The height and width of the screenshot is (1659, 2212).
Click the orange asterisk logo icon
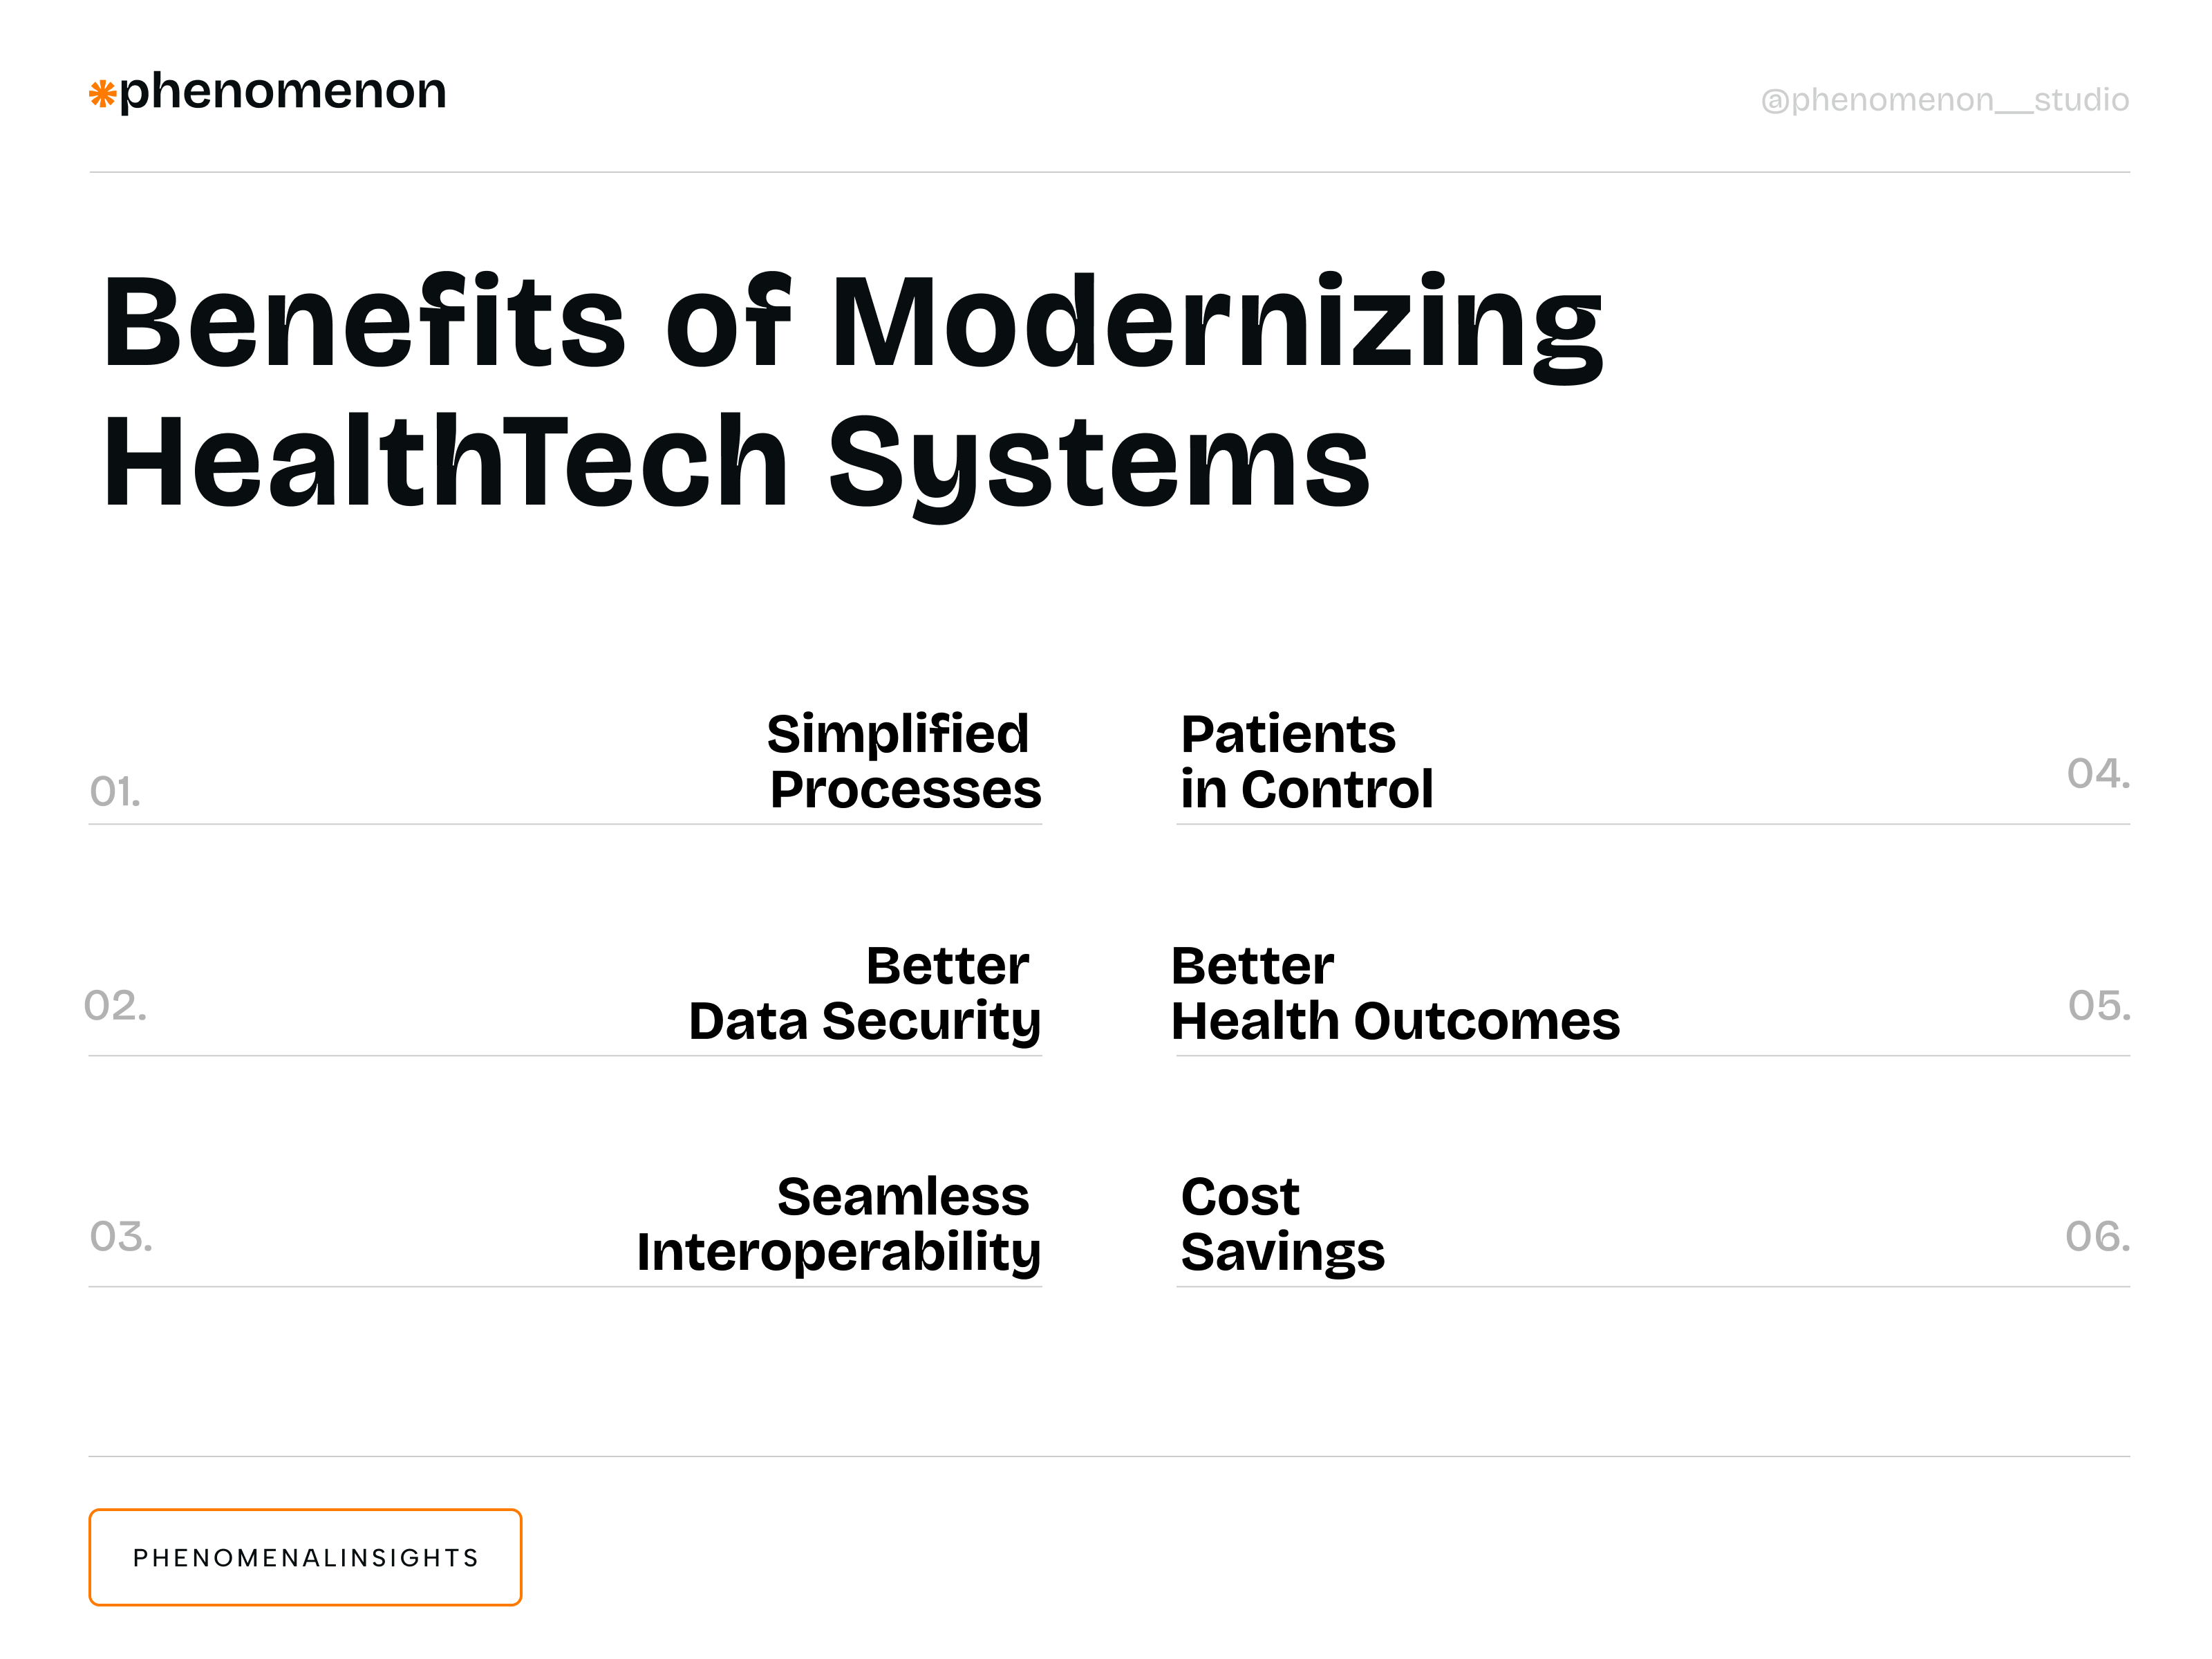pos(102,95)
